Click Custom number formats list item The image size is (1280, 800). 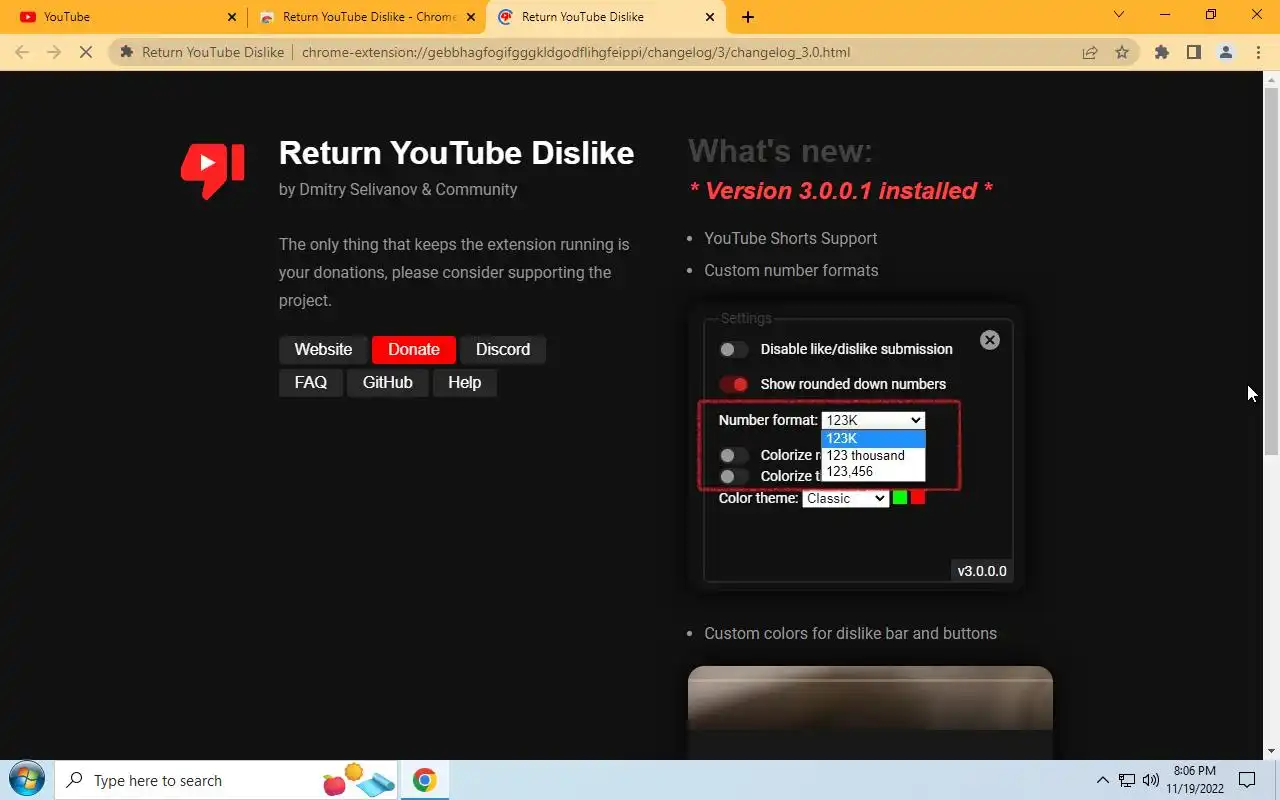[x=791, y=270]
